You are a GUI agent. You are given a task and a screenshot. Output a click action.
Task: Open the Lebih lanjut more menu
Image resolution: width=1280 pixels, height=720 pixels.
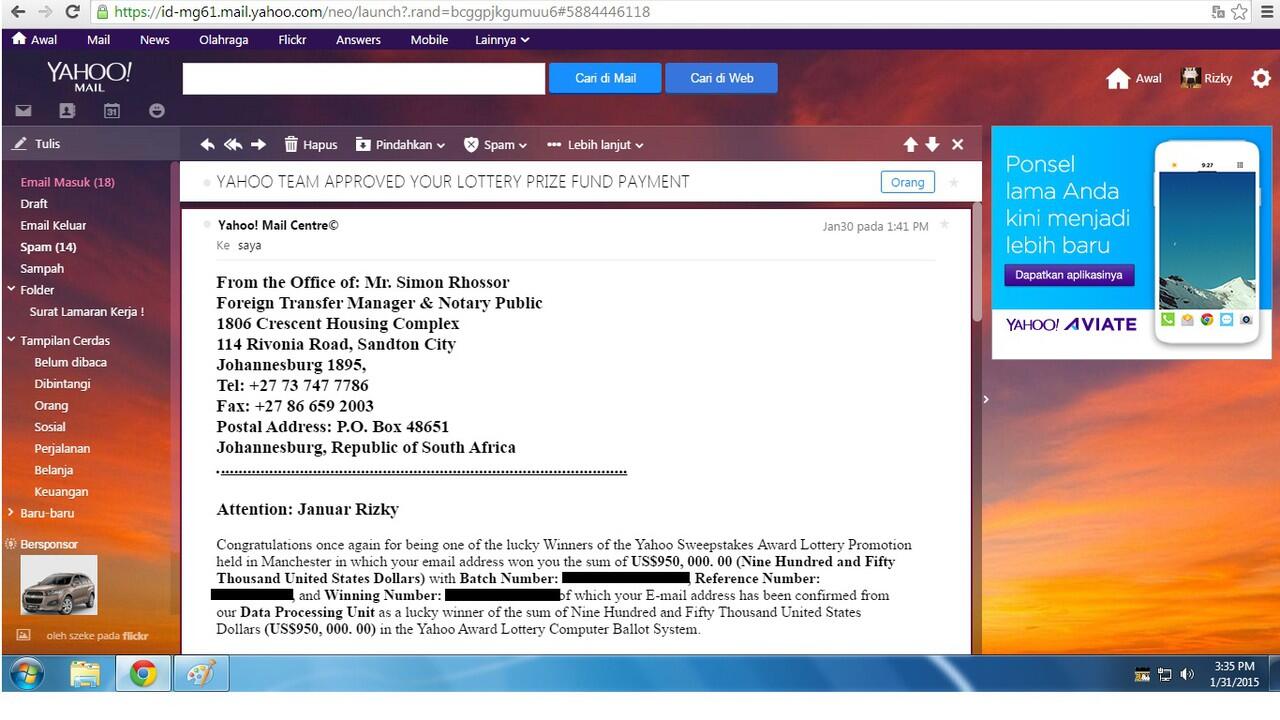point(595,144)
